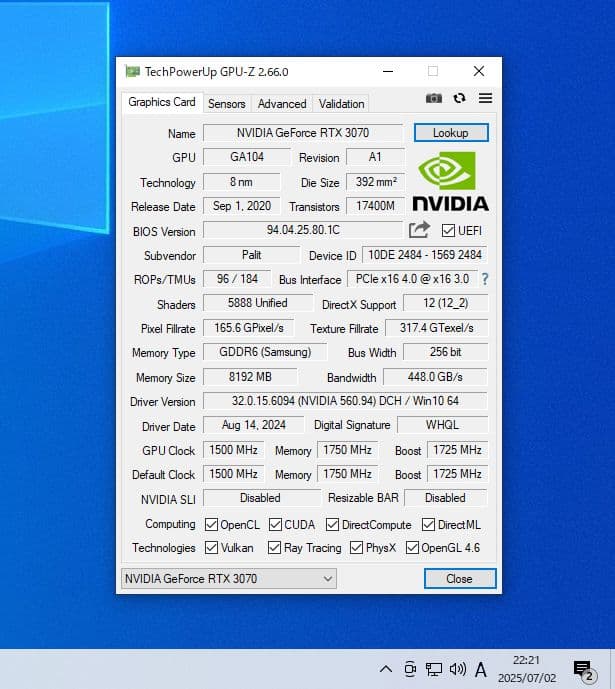
Task: Click Driver Date value Aug 14, 2024
Action: click(253, 425)
